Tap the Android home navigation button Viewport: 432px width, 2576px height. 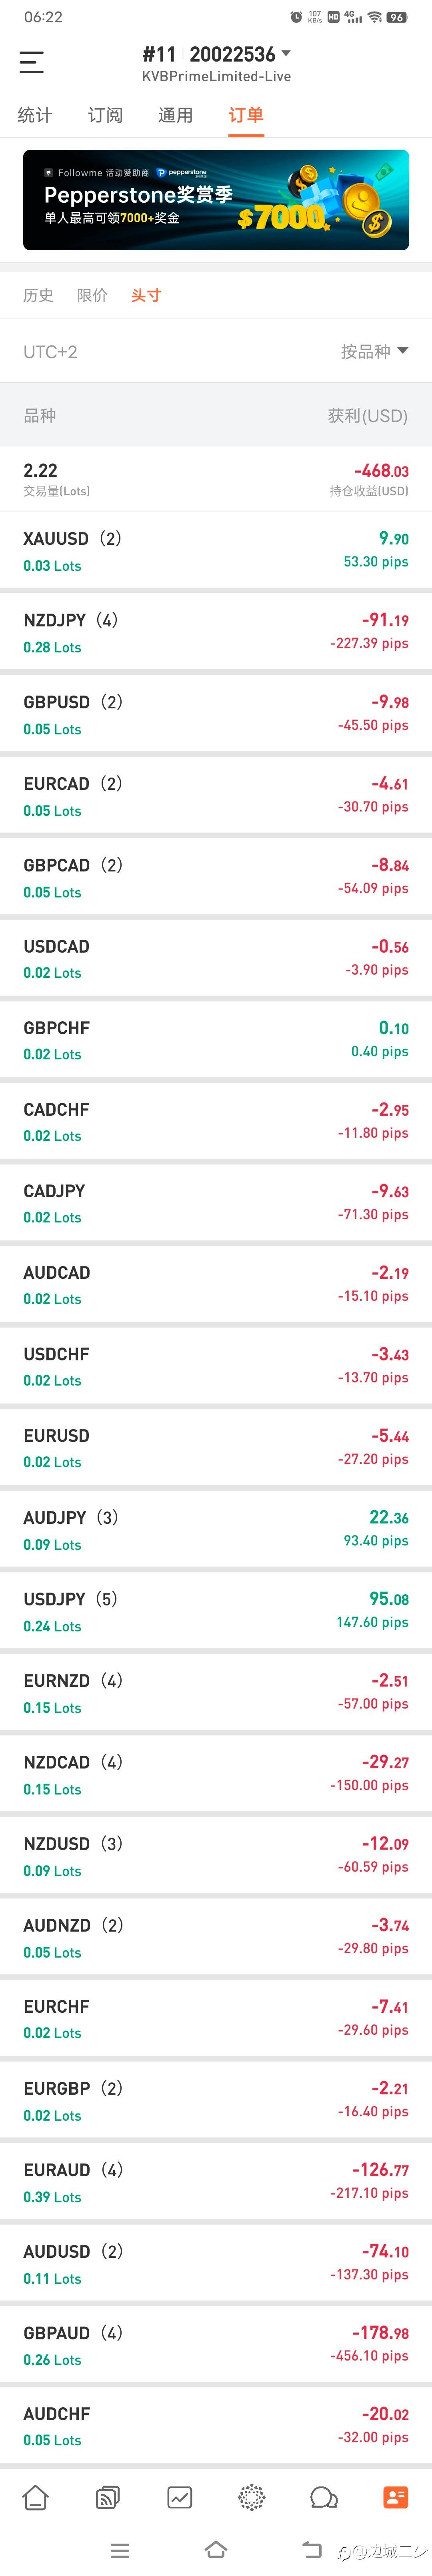point(216,2549)
